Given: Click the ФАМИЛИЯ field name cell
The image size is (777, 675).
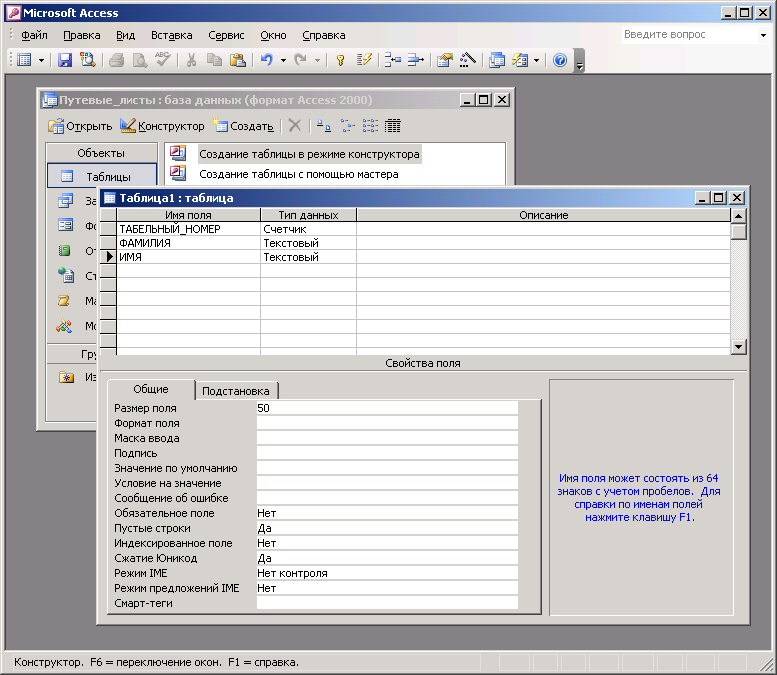Looking at the screenshot, I should pyautogui.click(x=188, y=243).
